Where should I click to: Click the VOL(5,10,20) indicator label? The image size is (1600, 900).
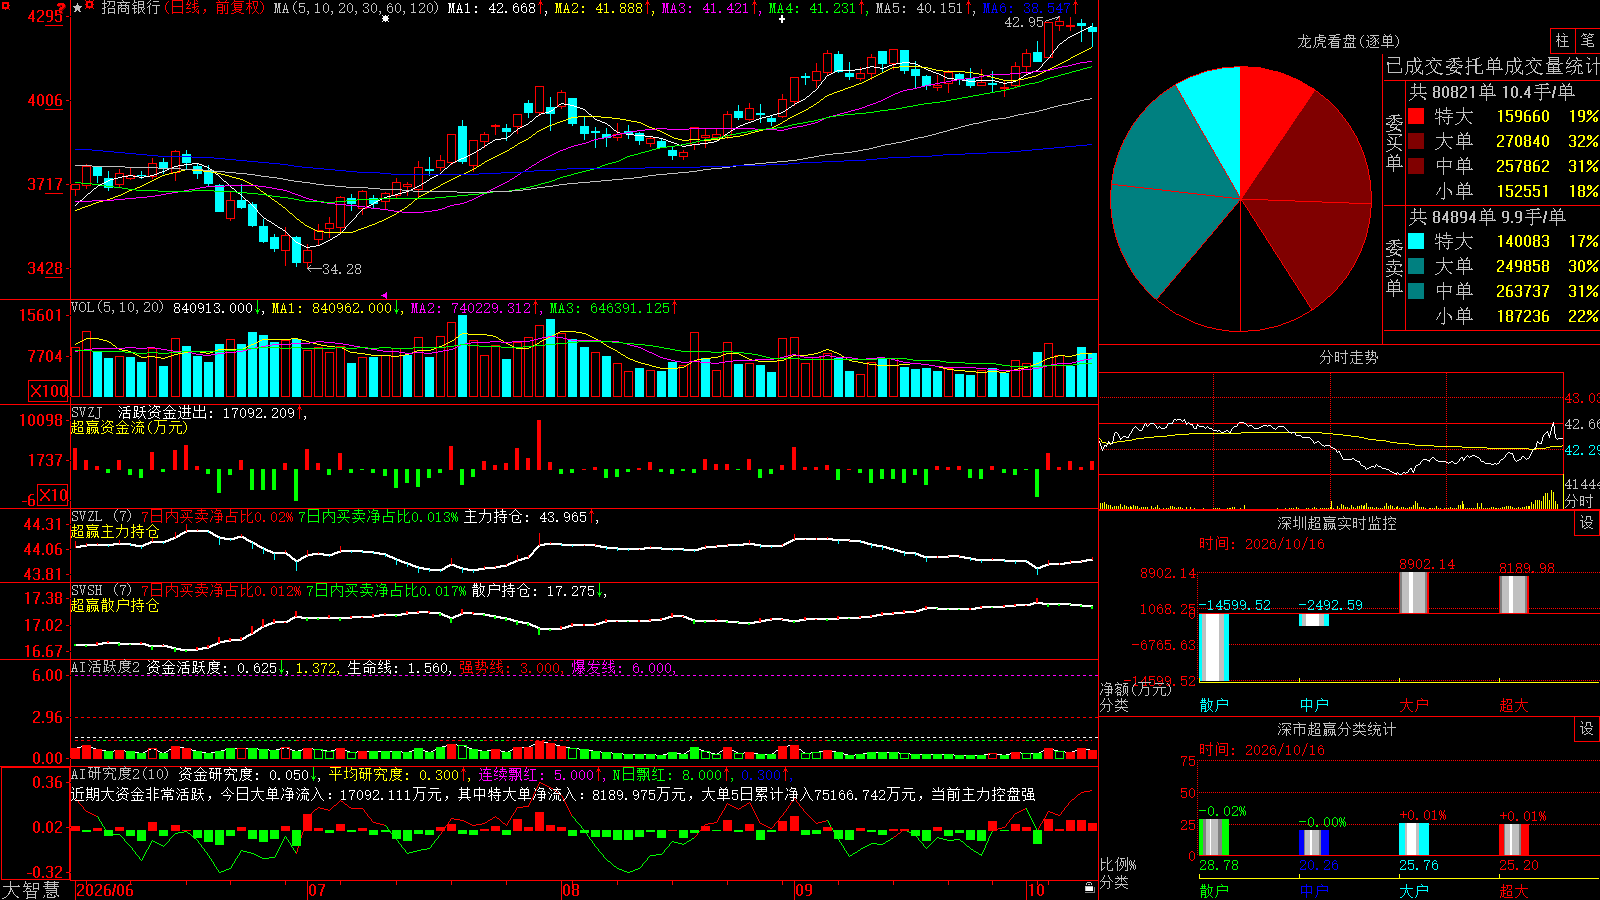[x=117, y=308]
